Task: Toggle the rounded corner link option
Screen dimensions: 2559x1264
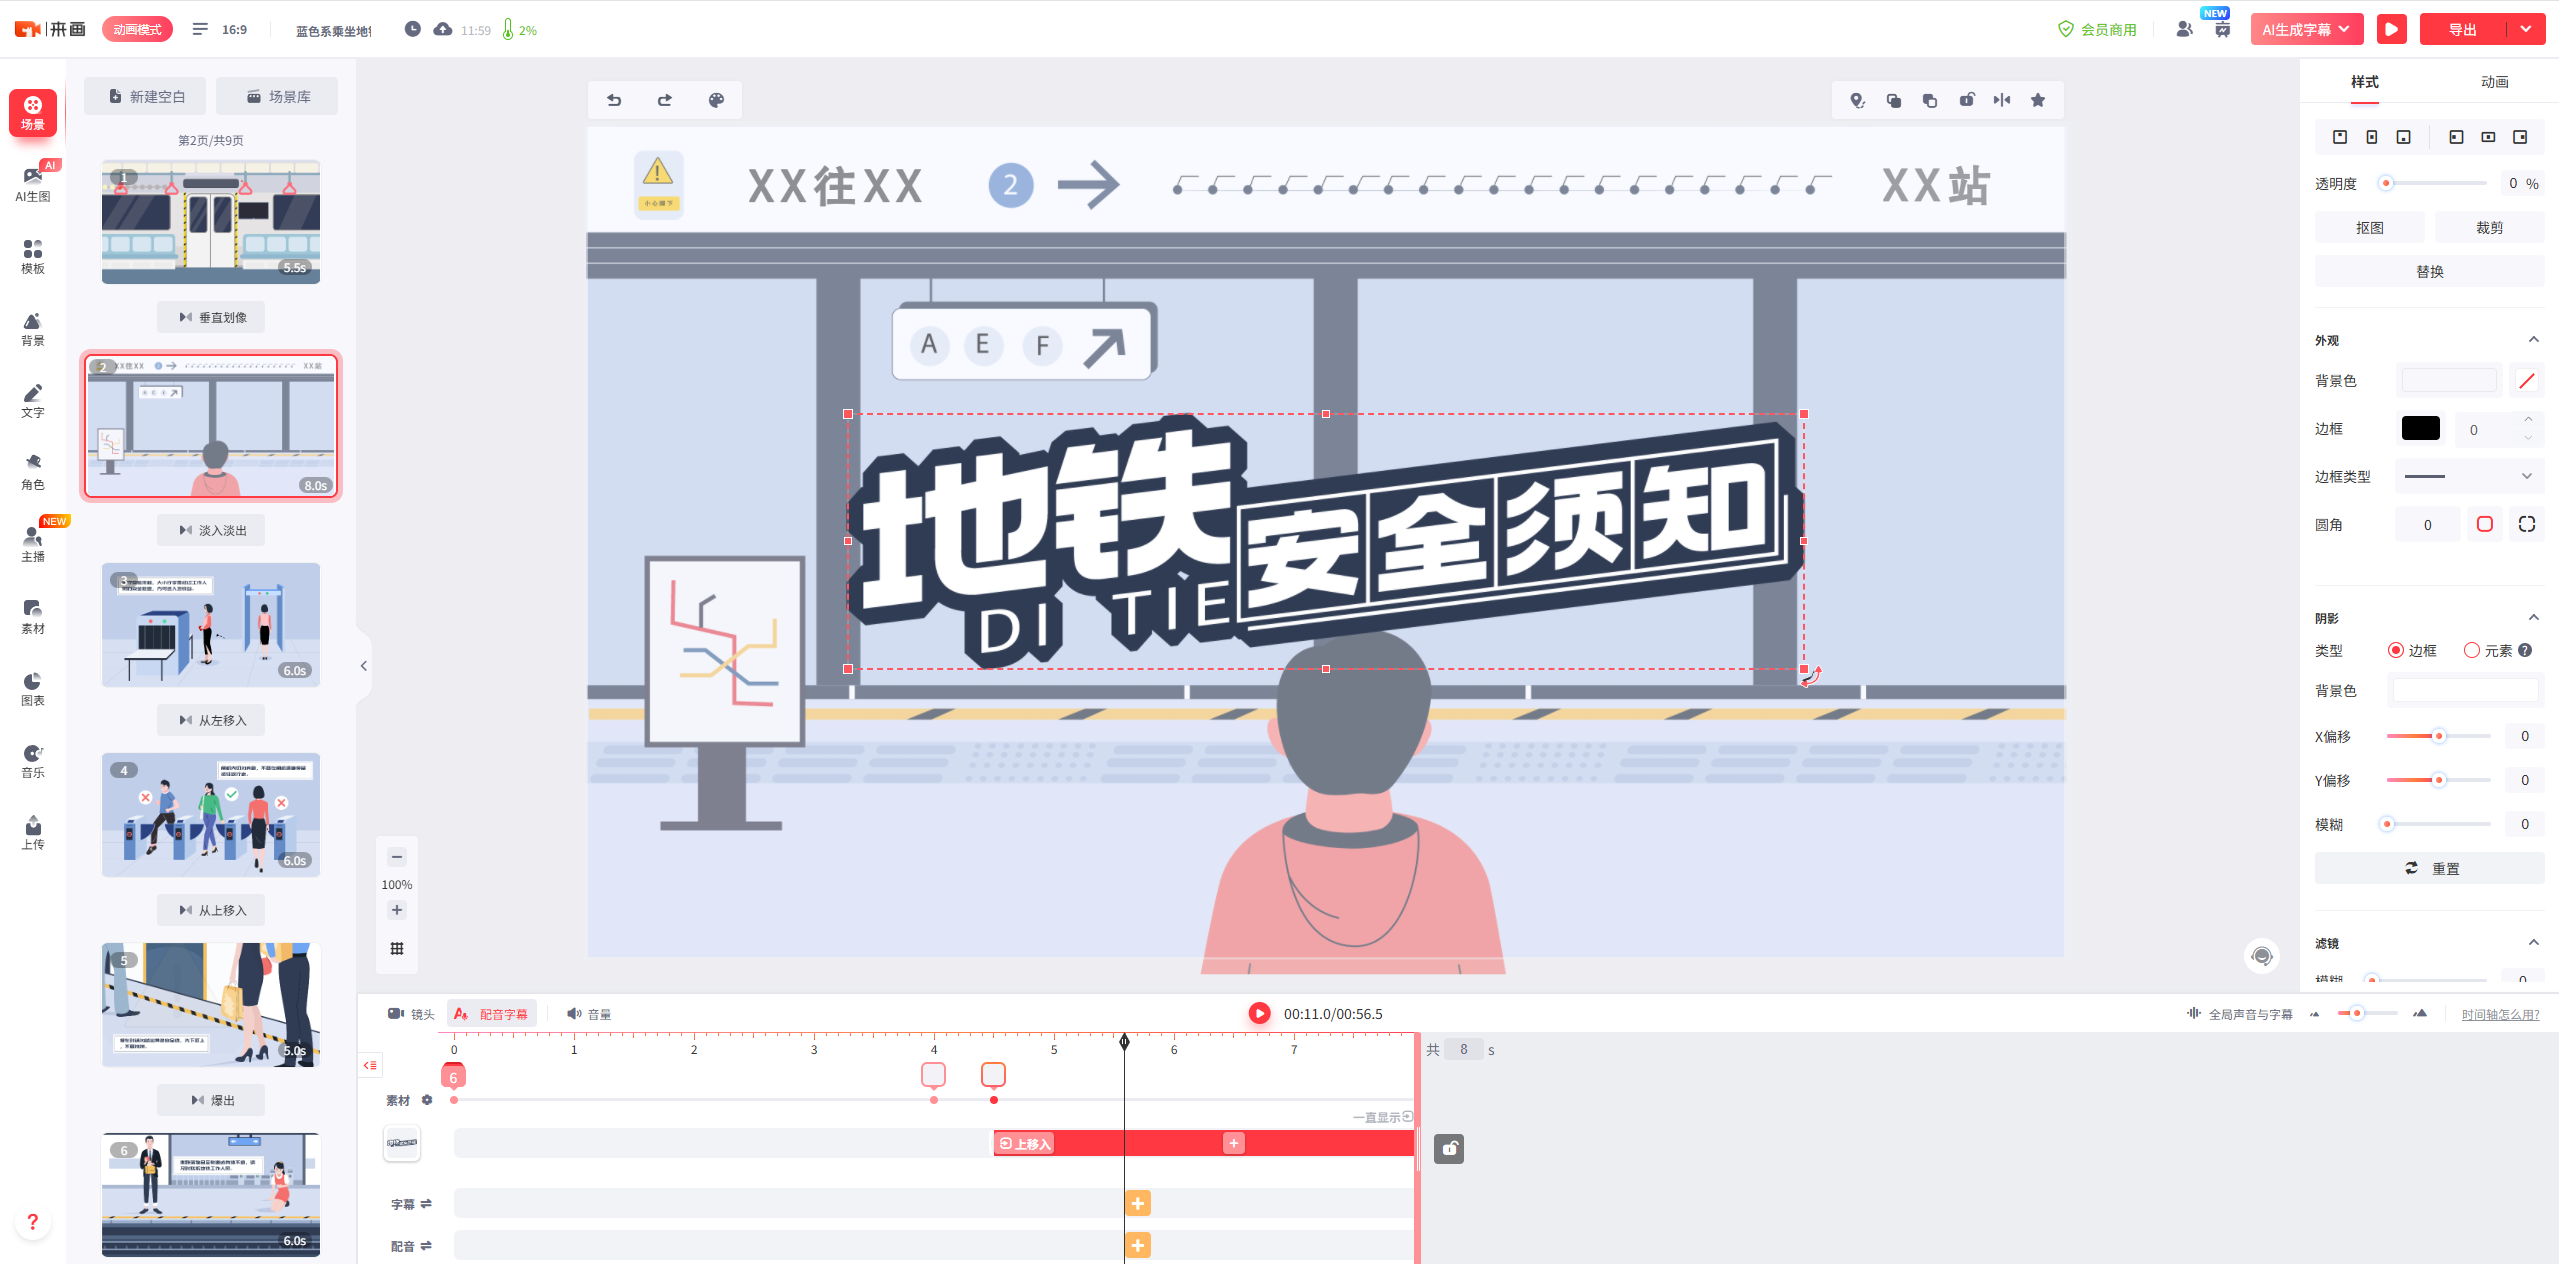Action: [x=2484, y=524]
